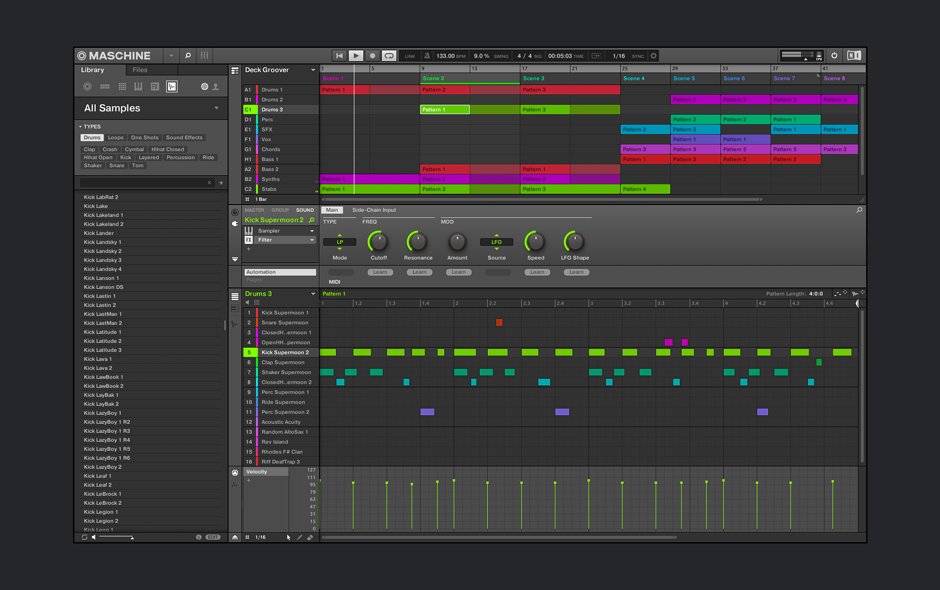940x590 pixels.
Task: Toggle browser prehear speaker icon
Action: [x=94, y=537]
